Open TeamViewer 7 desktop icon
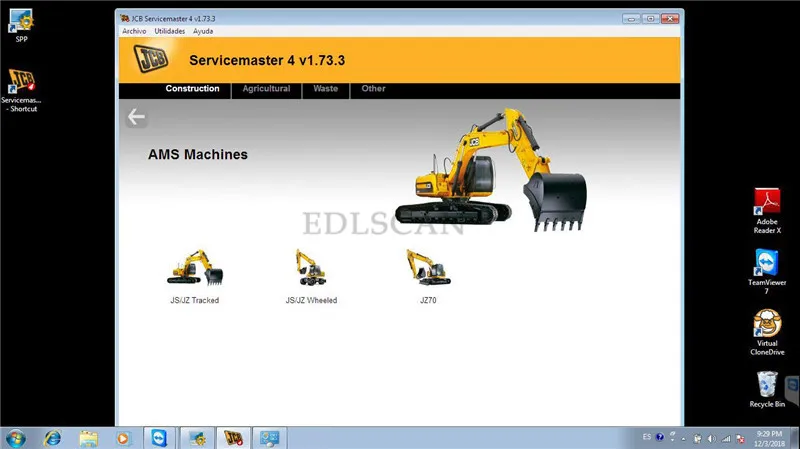The image size is (800, 449). click(x=767, y=272)
